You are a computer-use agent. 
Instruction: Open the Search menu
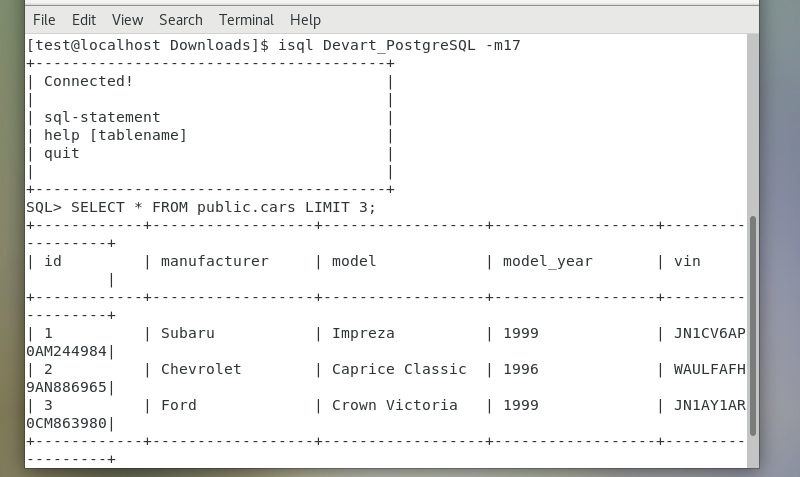point(181,20)
